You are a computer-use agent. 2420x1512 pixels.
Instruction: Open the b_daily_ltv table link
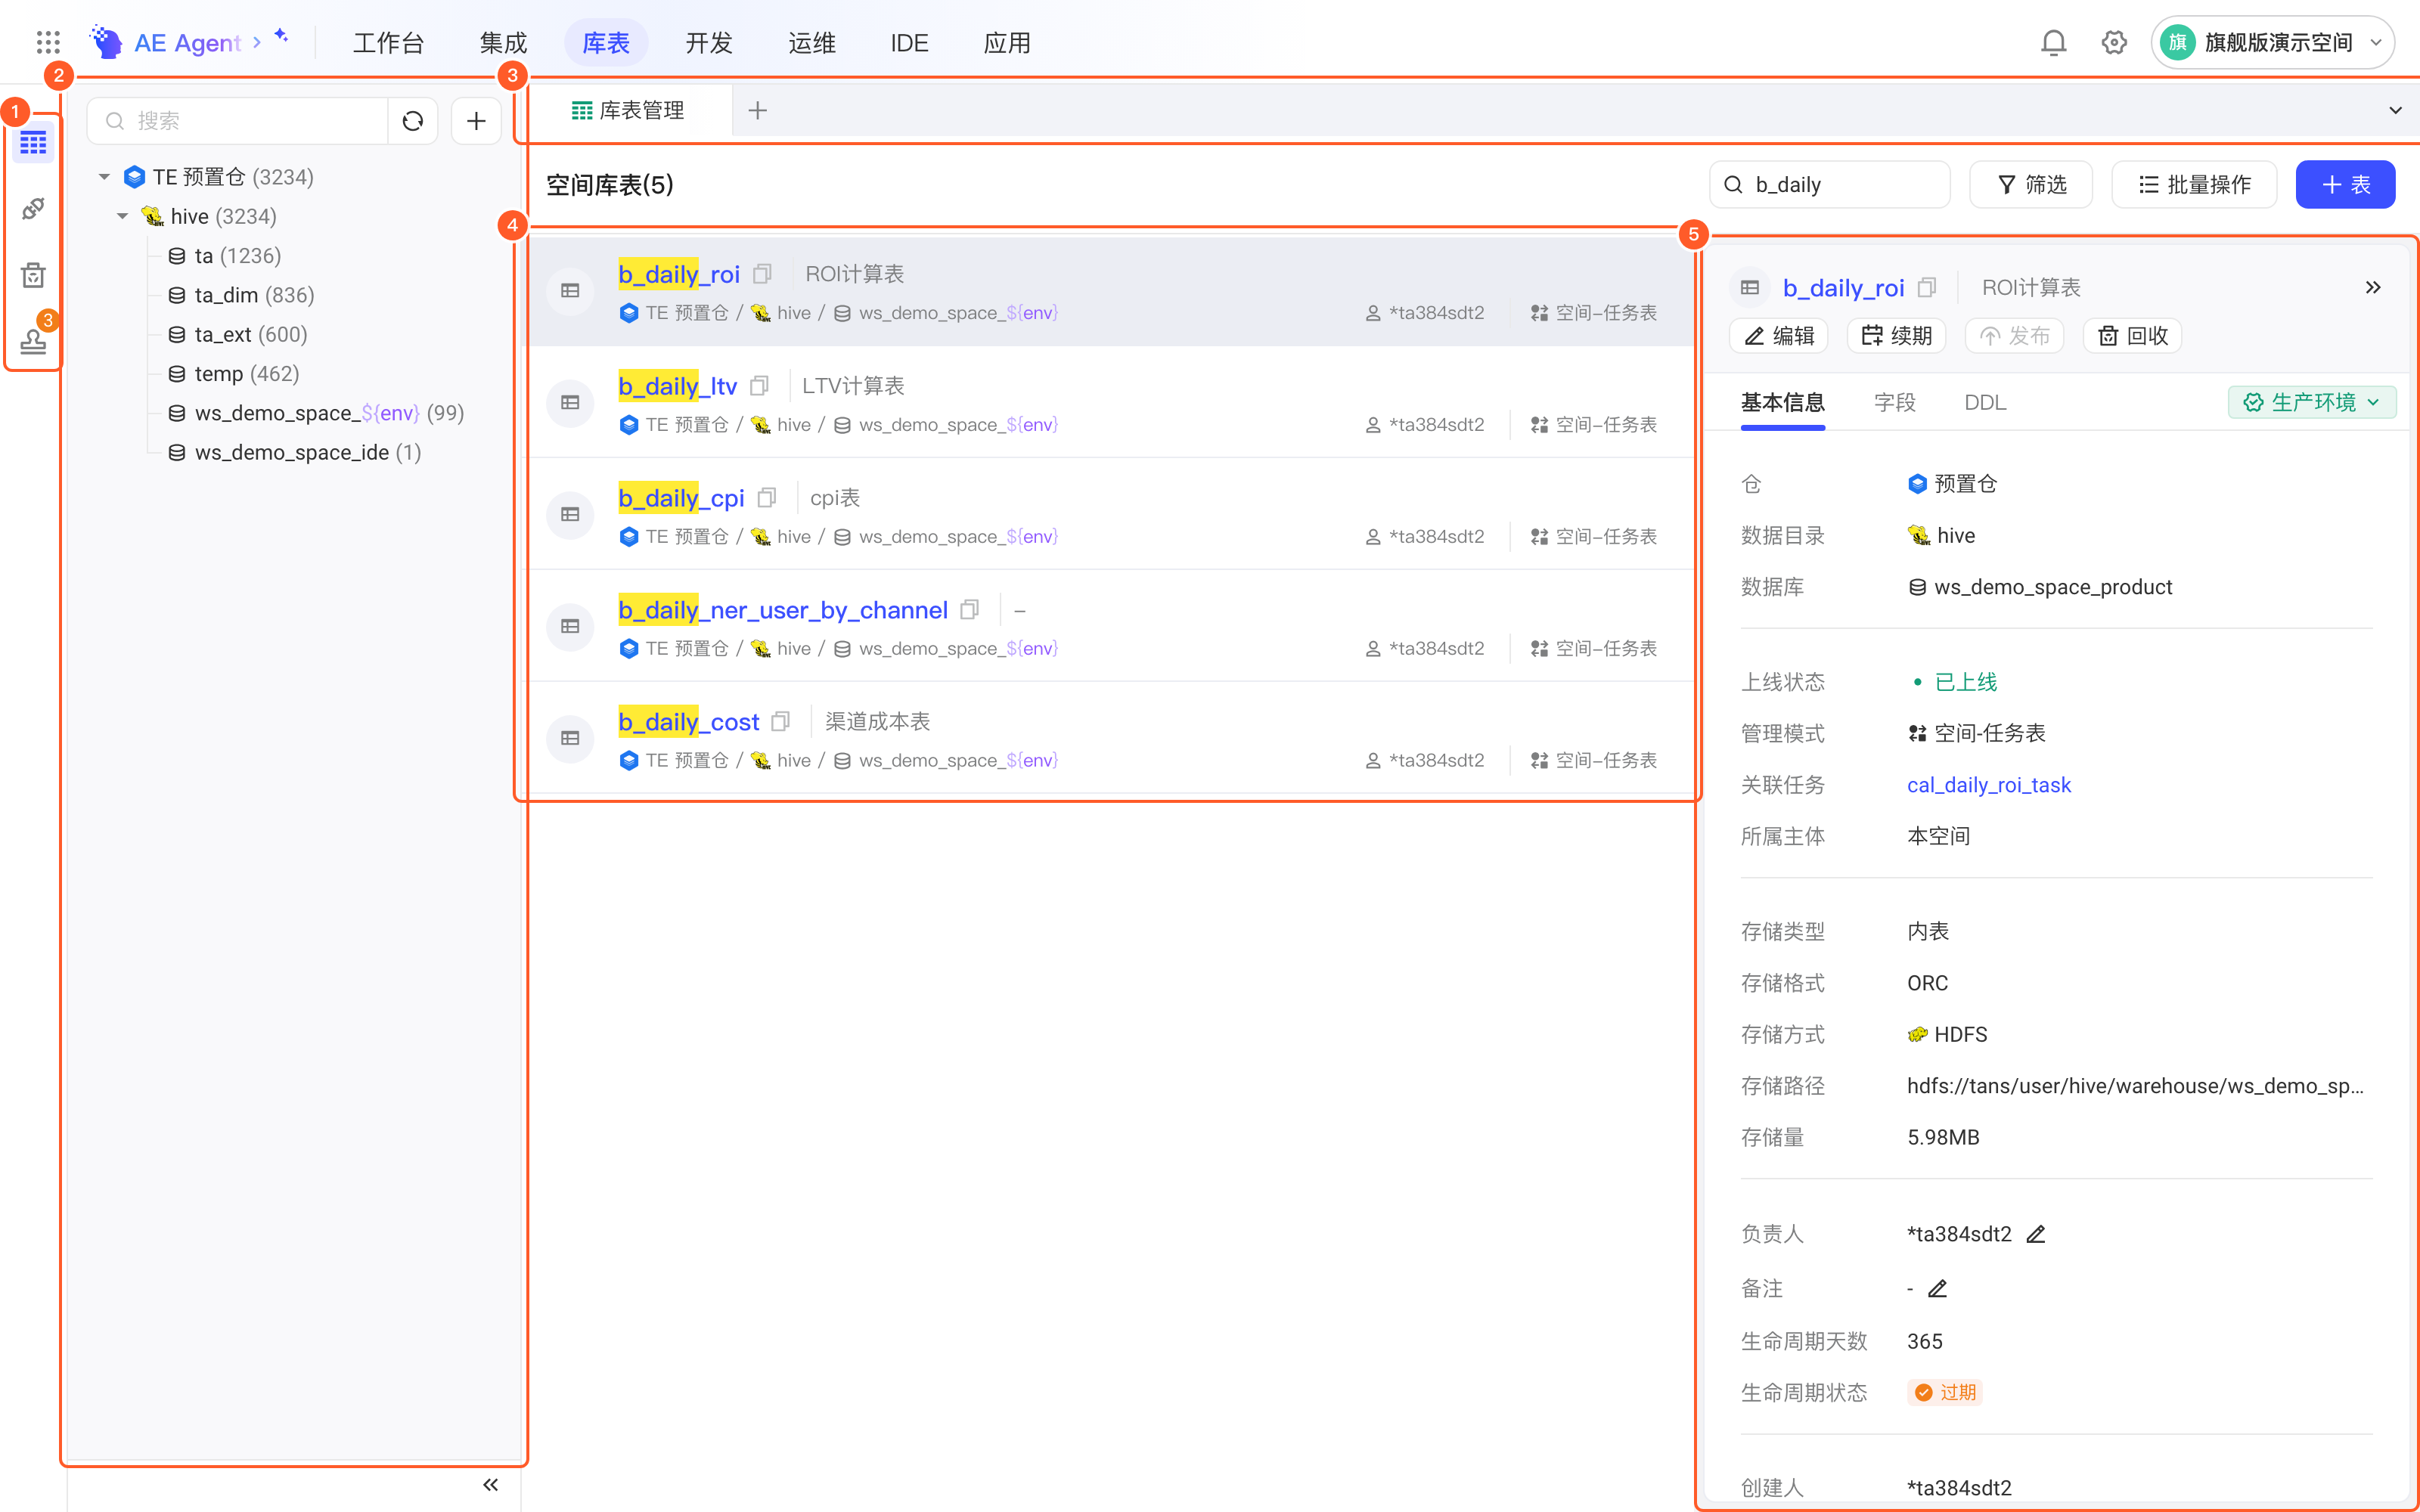tap(677, 385)
